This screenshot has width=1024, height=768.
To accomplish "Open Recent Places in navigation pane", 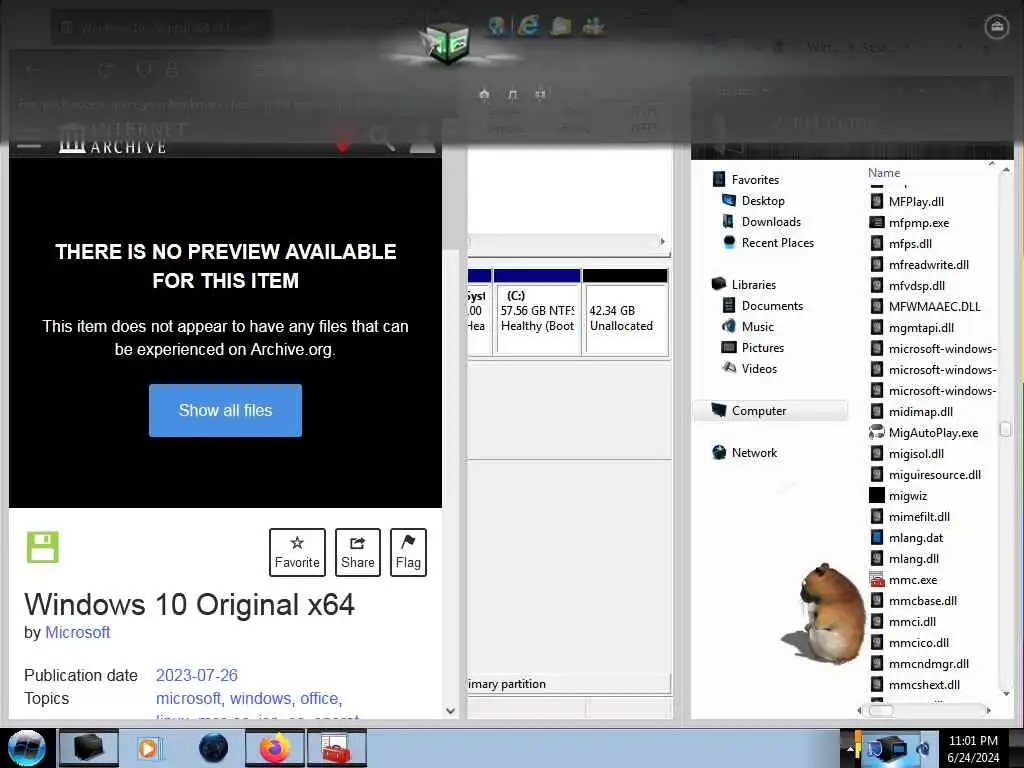I will [777, 242].
